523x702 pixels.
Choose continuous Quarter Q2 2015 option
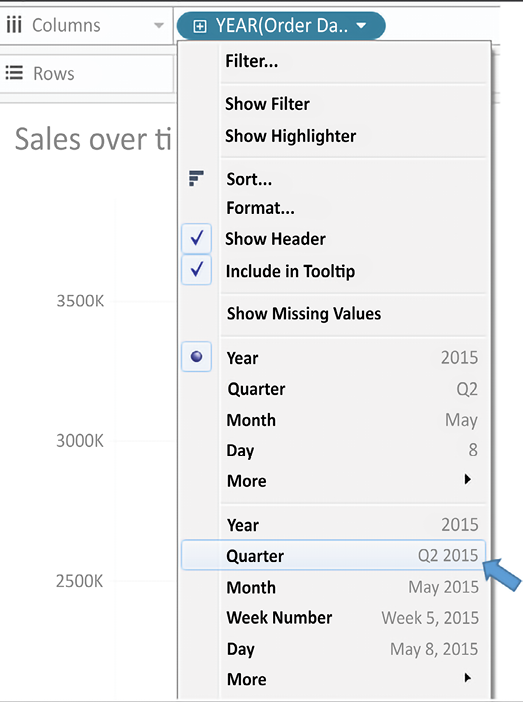point(333,555)
